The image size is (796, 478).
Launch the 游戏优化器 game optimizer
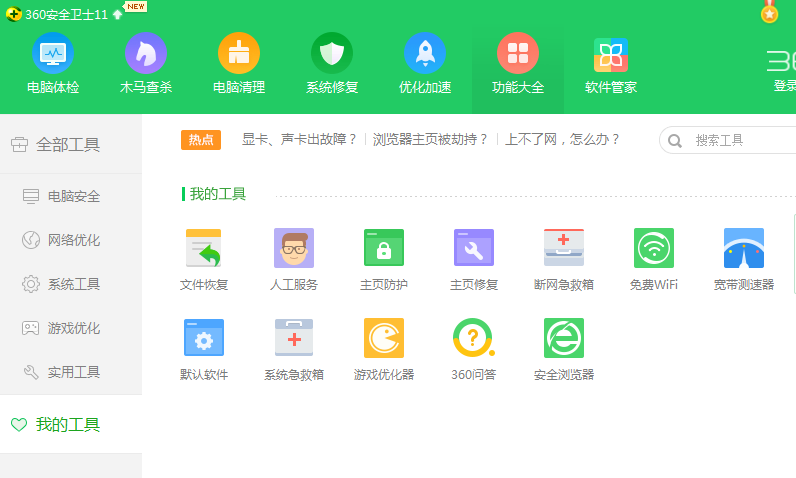[384, 350]
